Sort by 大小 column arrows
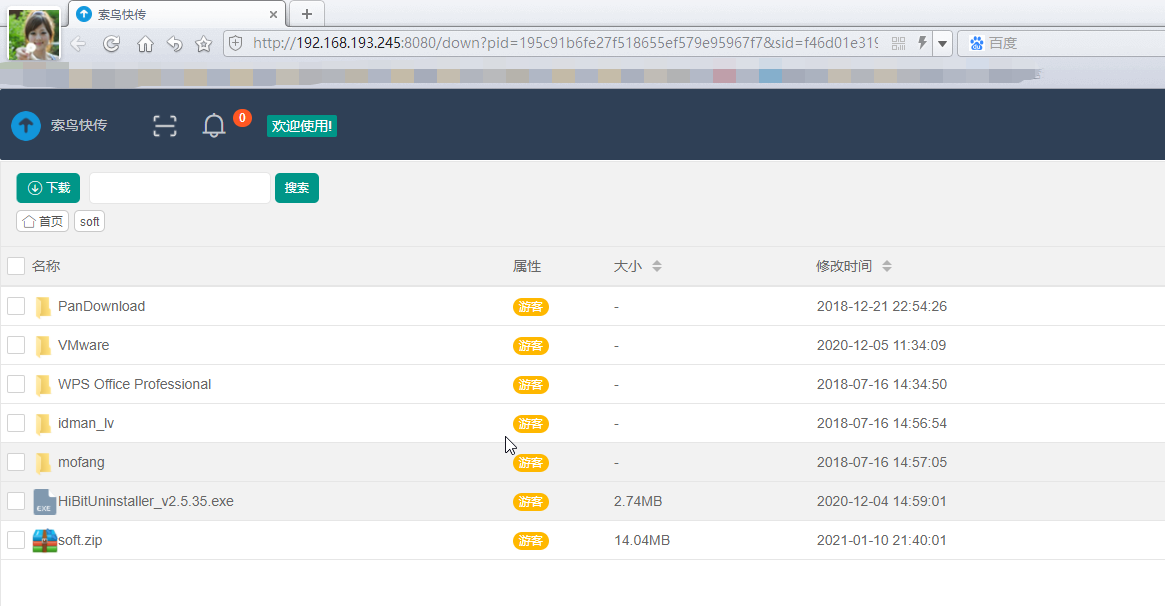Image resolution: width=1165 pixels, height=606 pixels. (x=657, y=266)
